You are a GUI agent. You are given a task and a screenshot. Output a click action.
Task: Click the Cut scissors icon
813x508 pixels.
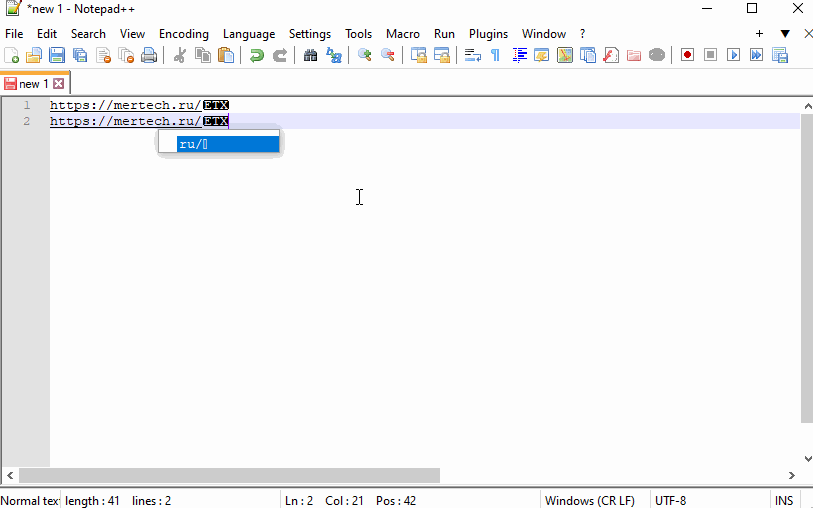180,56
